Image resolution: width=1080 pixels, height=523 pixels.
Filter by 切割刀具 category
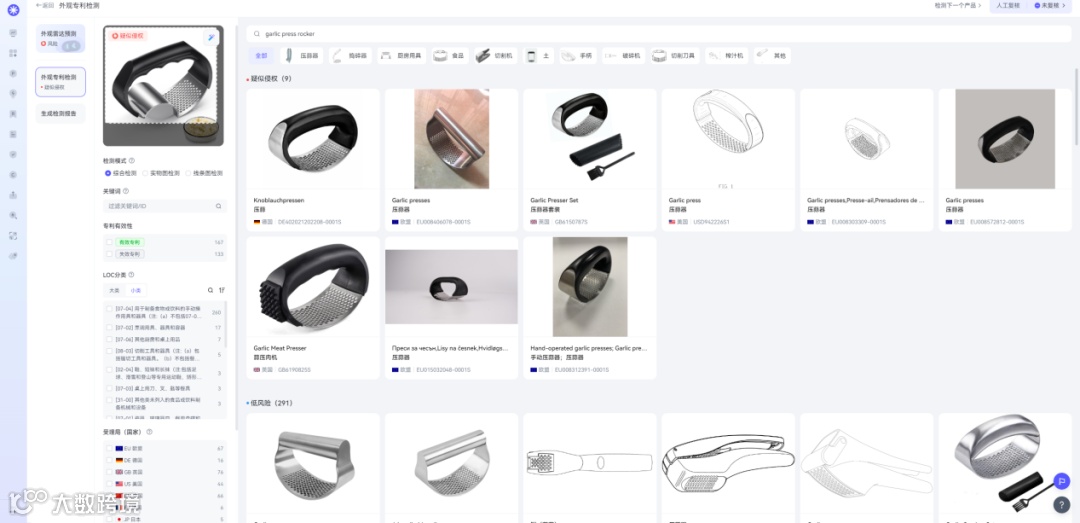tap(675, 56)
